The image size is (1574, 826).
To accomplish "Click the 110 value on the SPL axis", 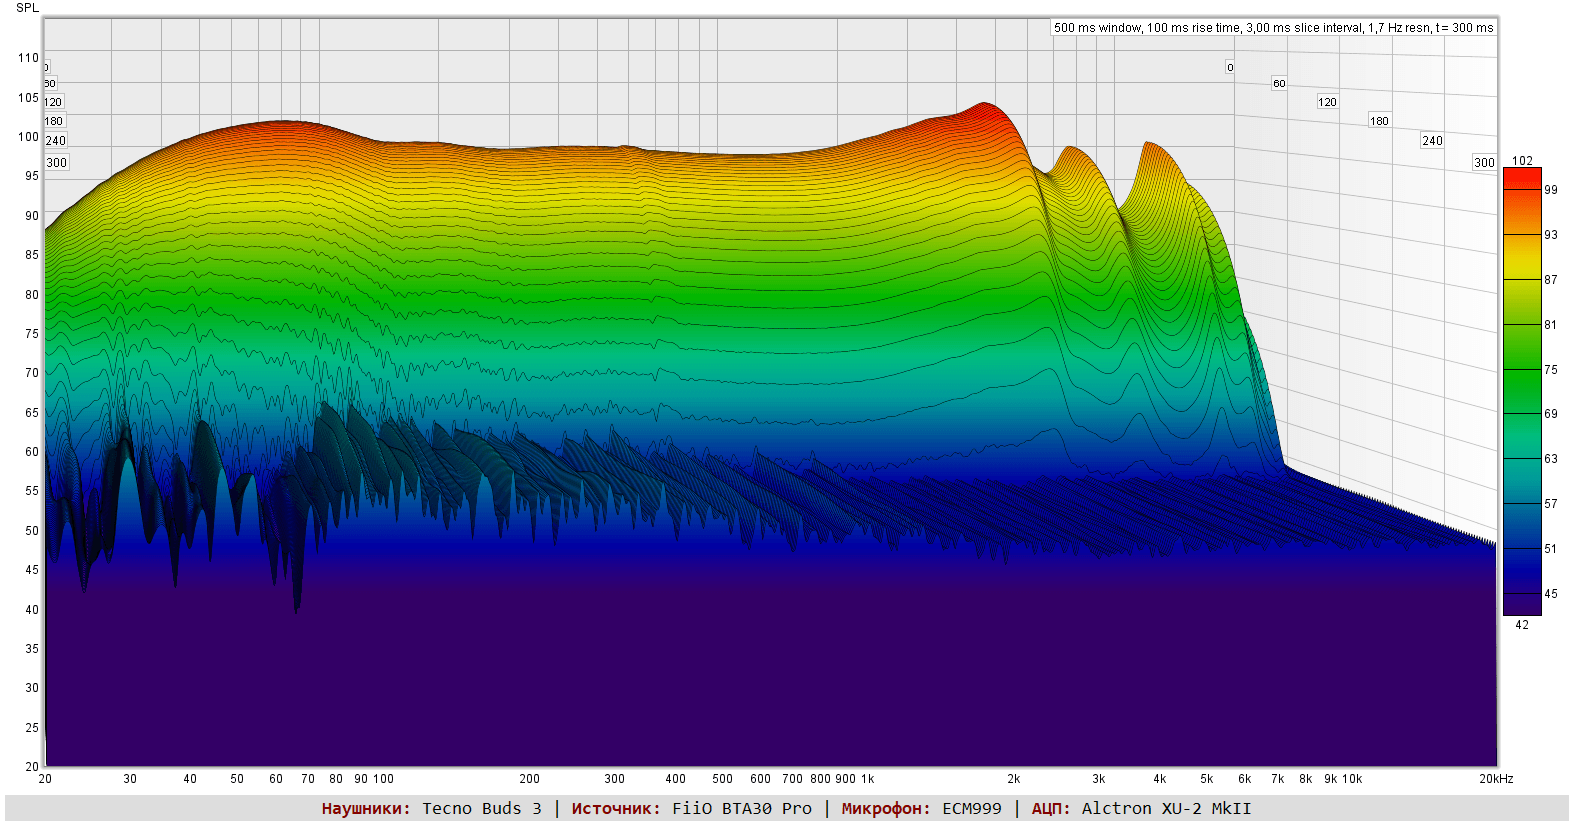I will pyautogui.click(x=28, y=58).
